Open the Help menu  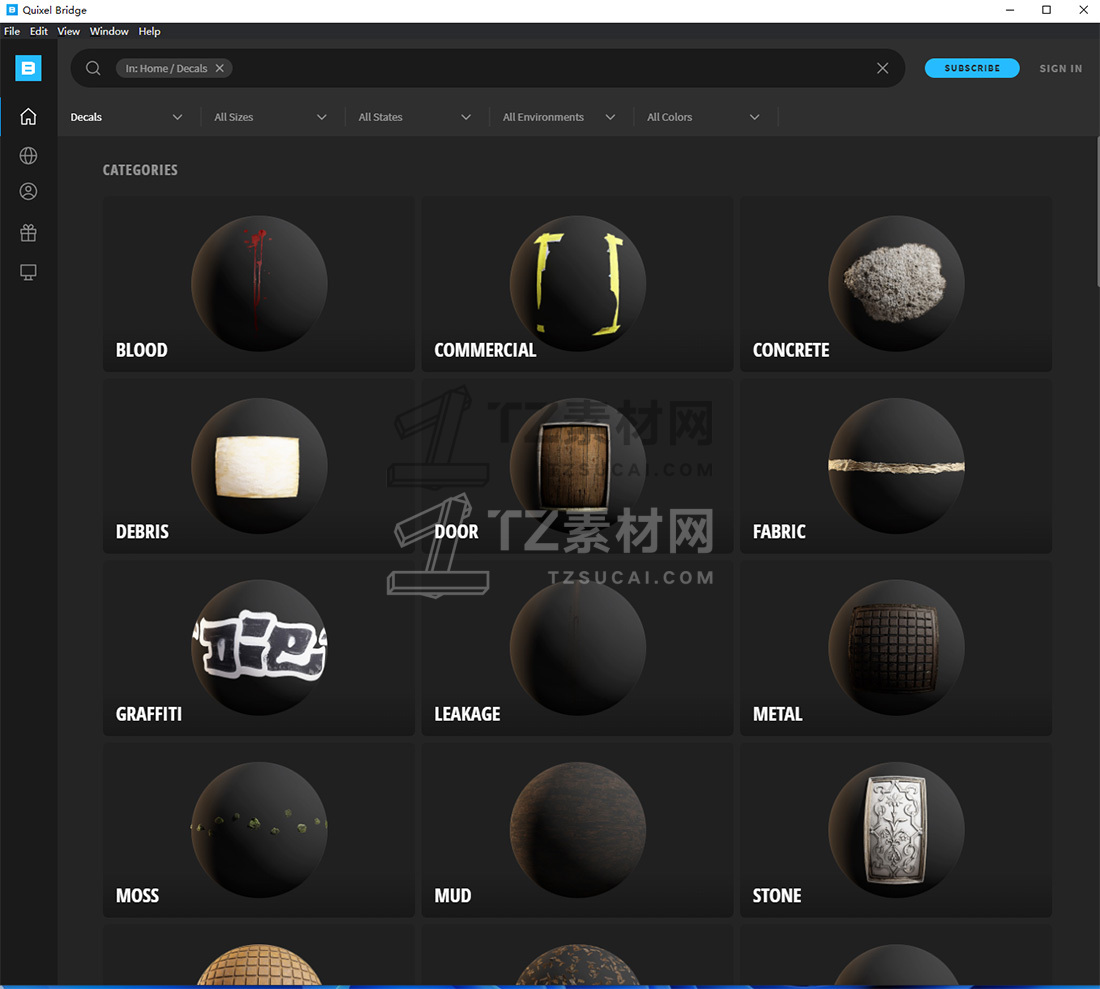pos(149,32)
